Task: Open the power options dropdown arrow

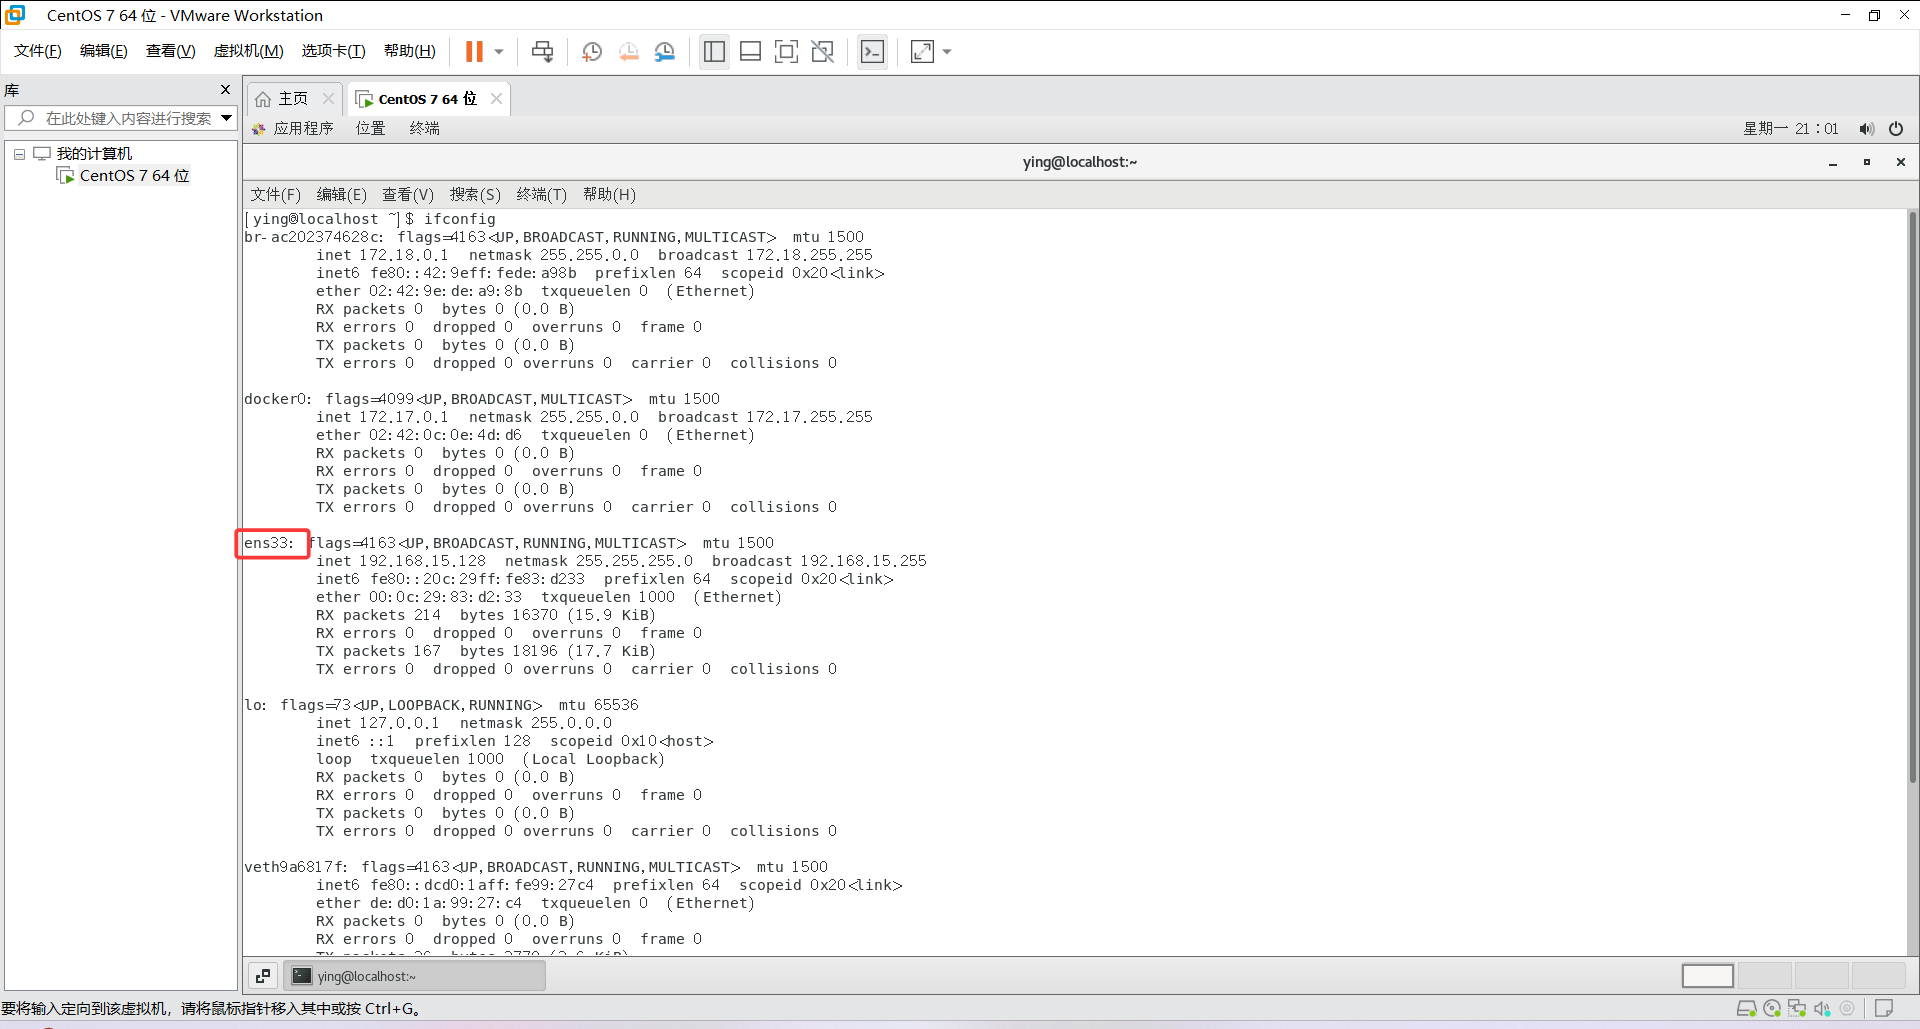Action: [499, 51]
